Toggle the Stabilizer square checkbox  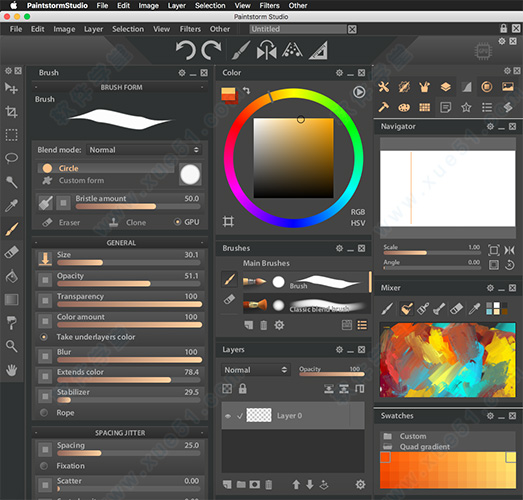(x=44, y=396)
